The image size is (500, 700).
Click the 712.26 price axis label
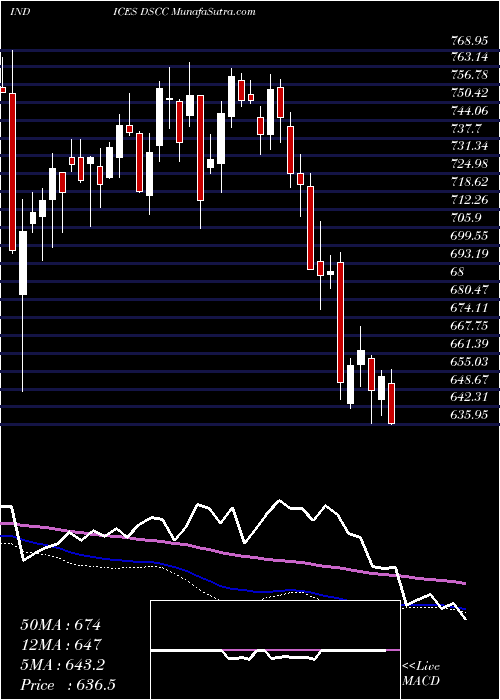tap(470, 200)
